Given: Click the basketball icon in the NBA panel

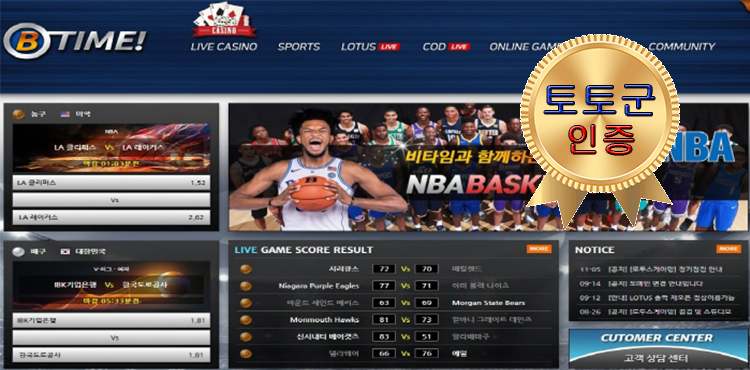Looking at the screenshot, I should (19, 114).
